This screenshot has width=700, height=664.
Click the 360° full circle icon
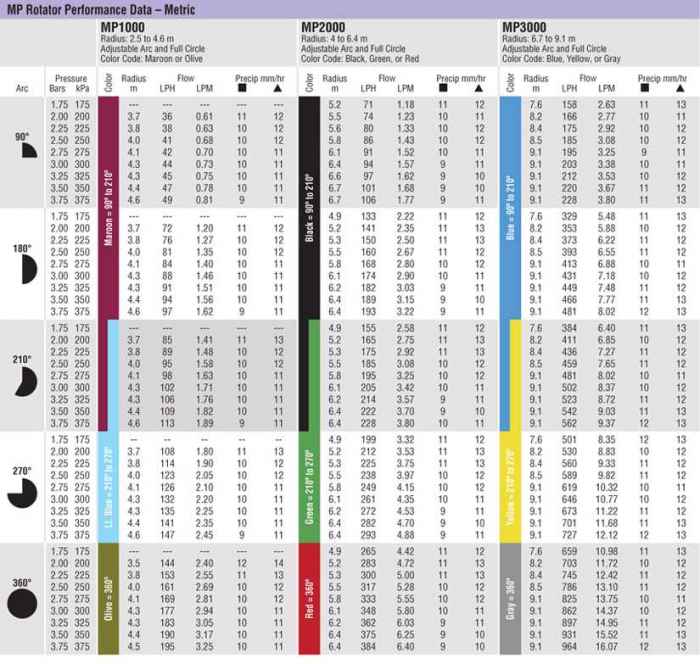point(23,603)
